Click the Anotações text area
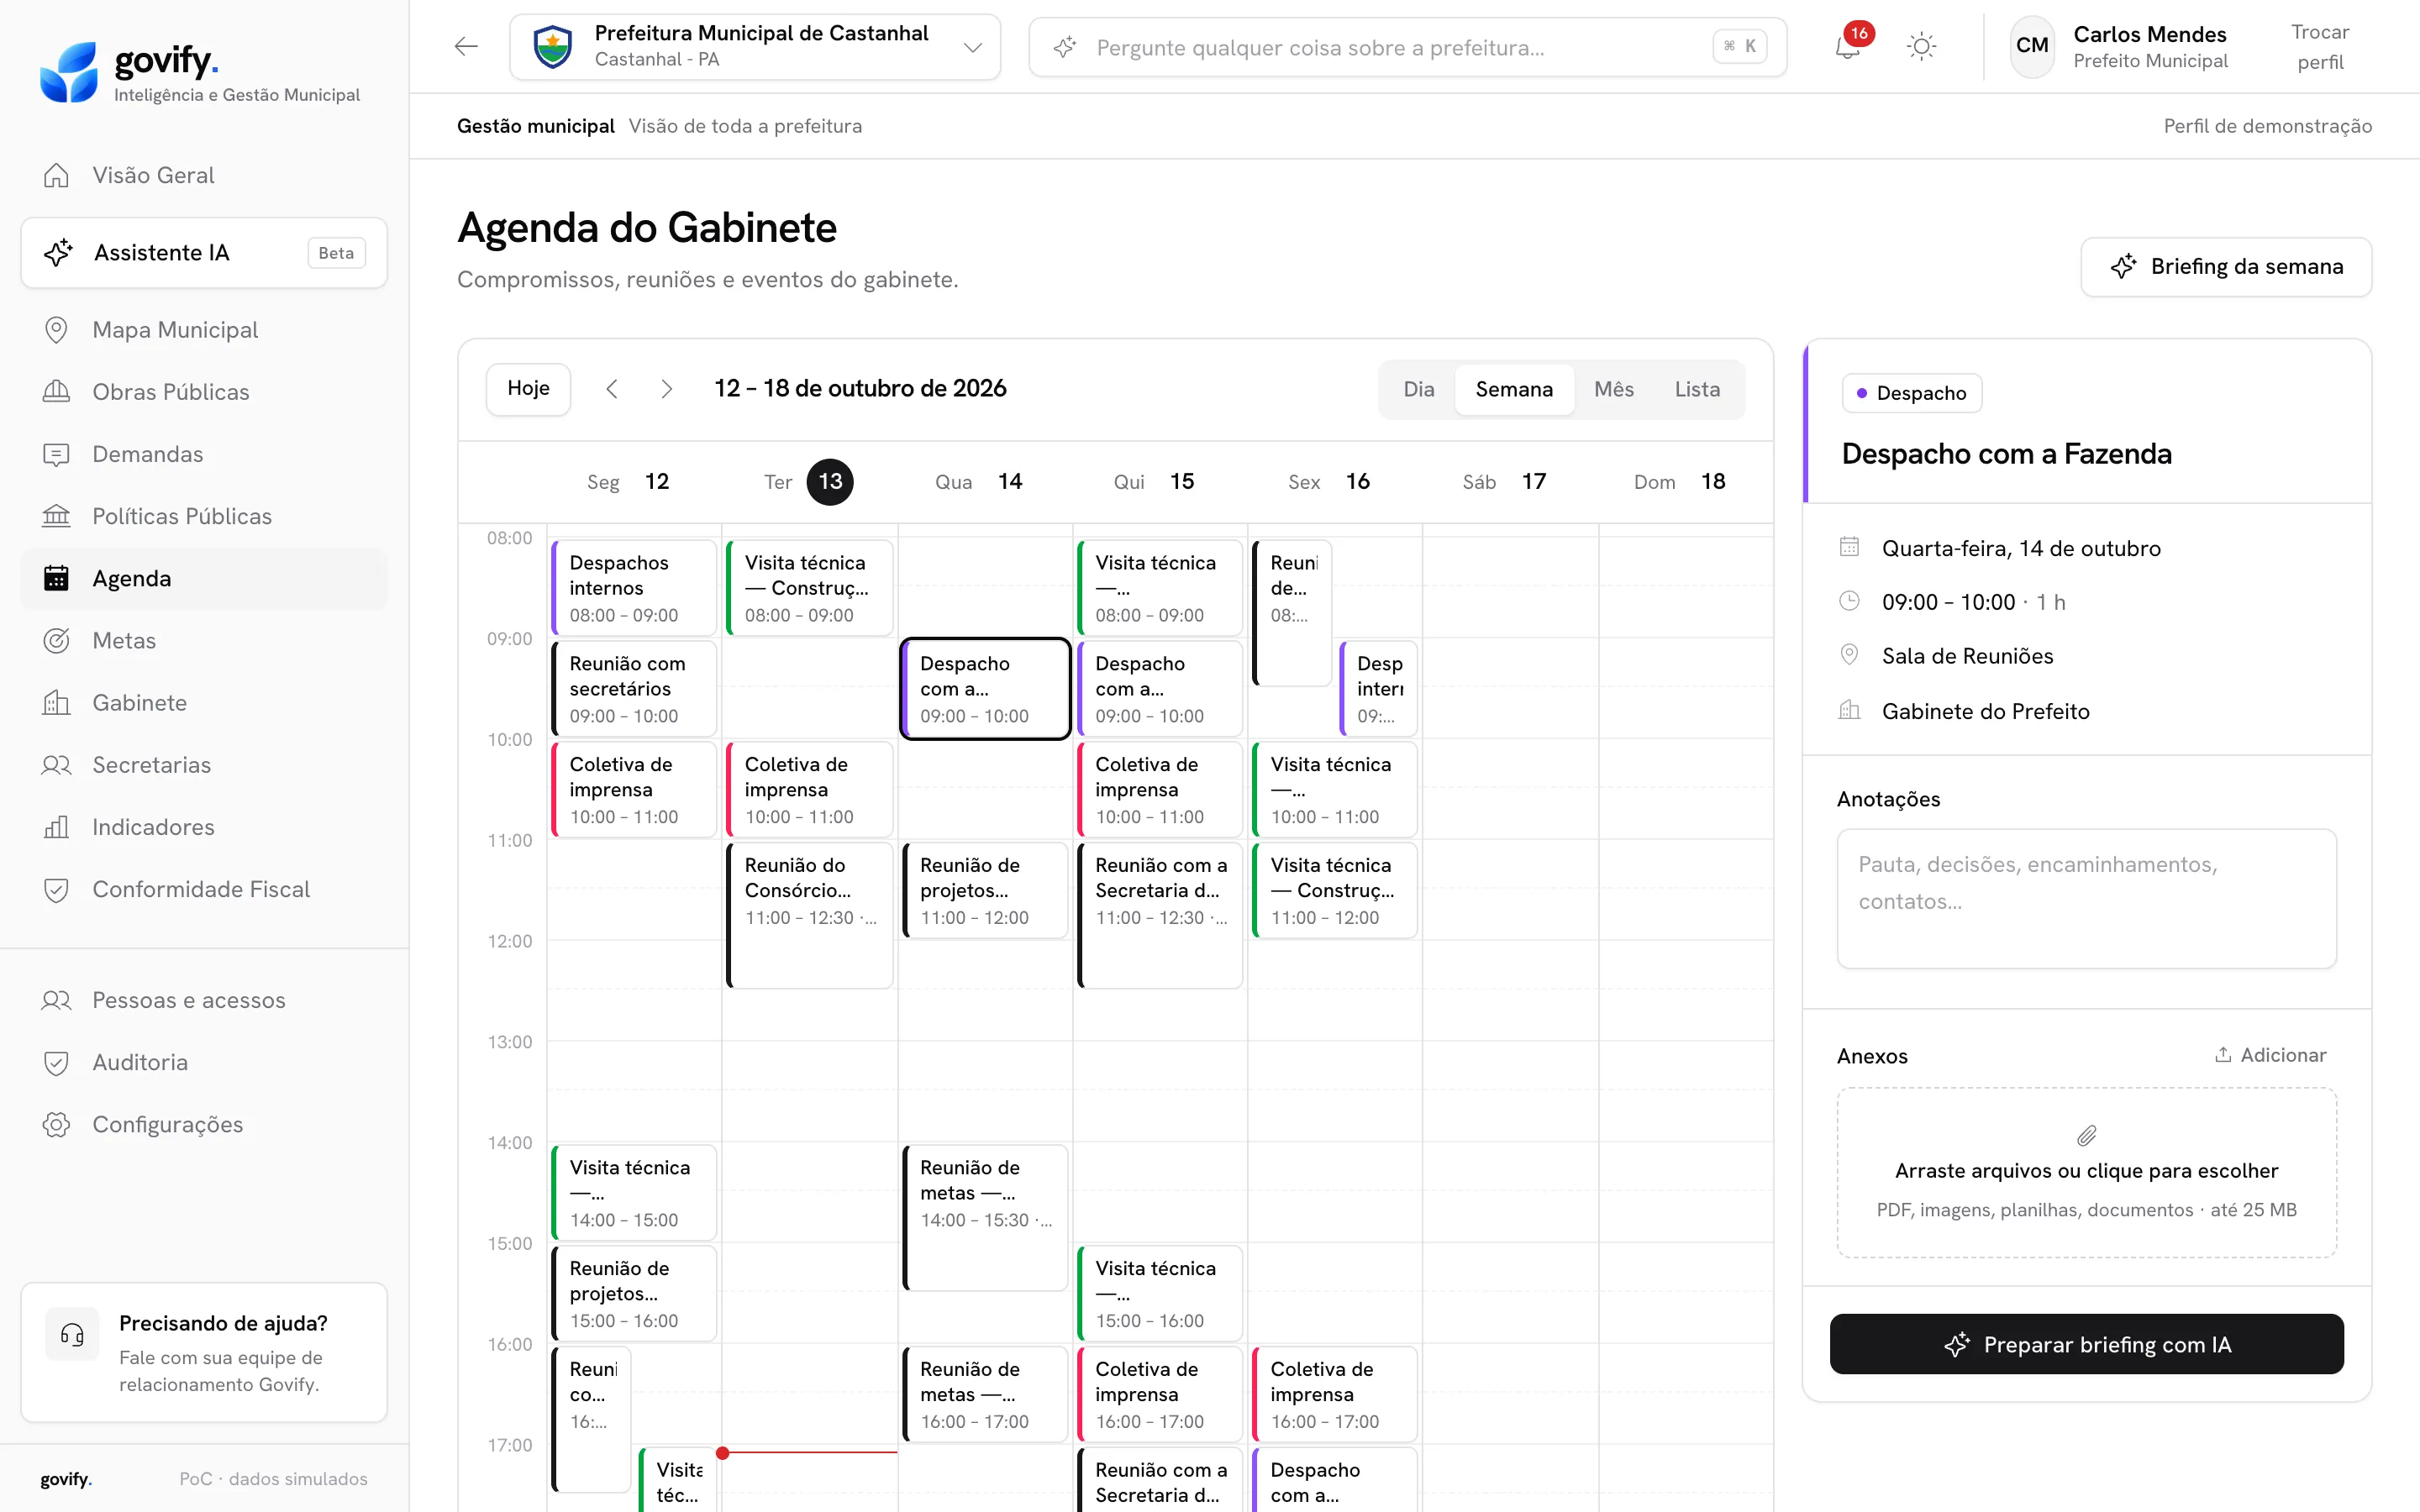Viewport: 2420px width, 1512px height. coord(2087,899)
